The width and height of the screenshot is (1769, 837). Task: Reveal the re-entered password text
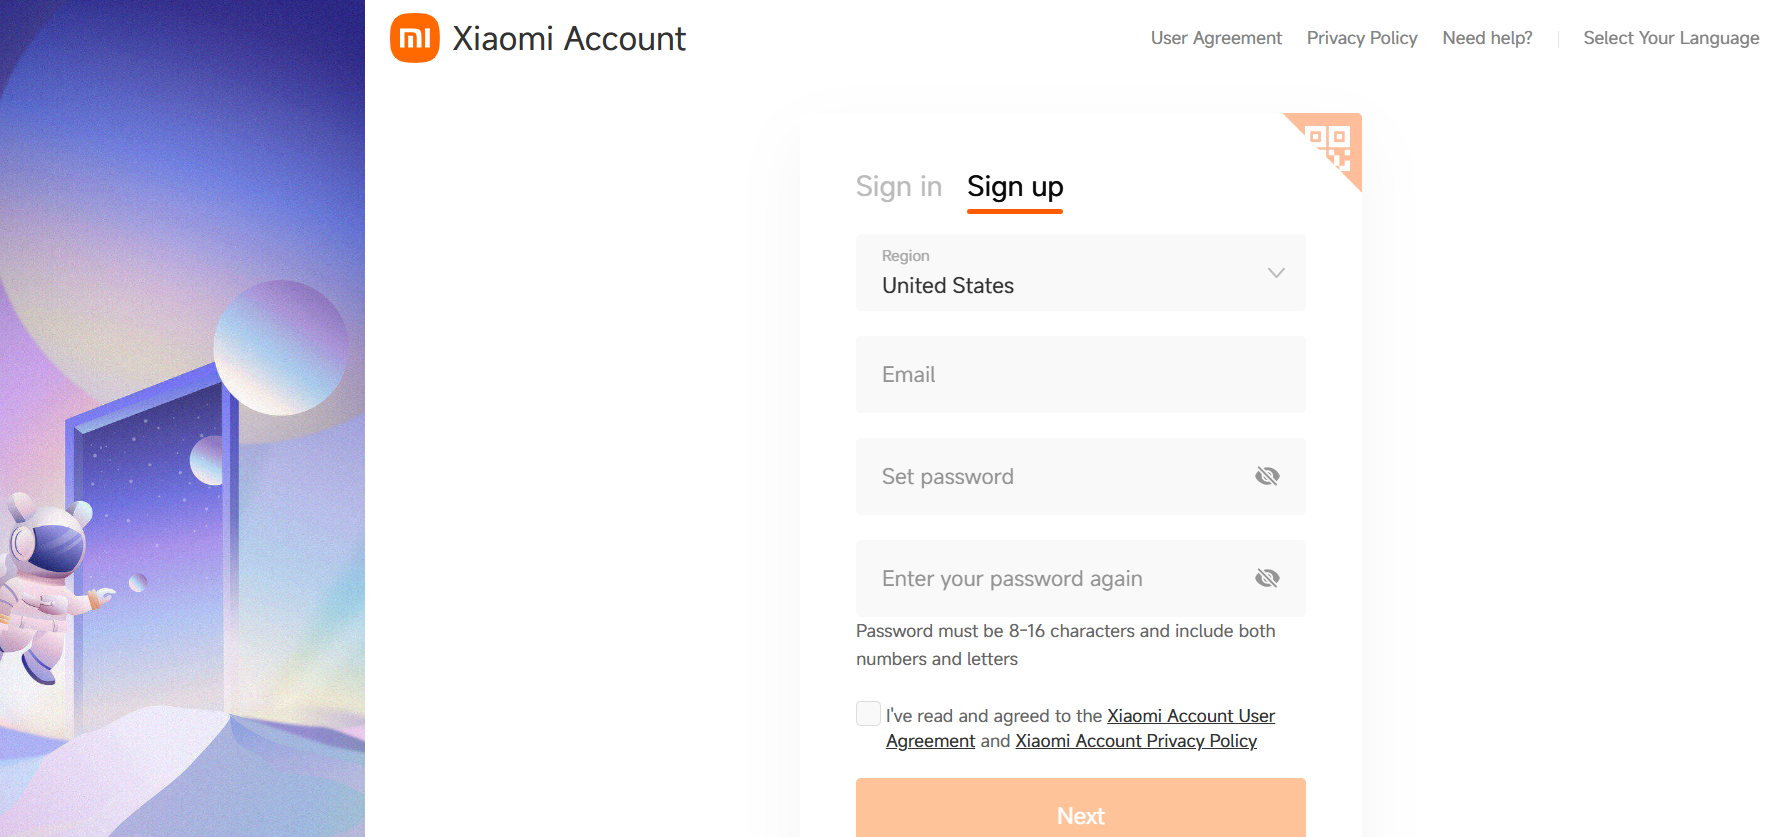(1267, 578)
